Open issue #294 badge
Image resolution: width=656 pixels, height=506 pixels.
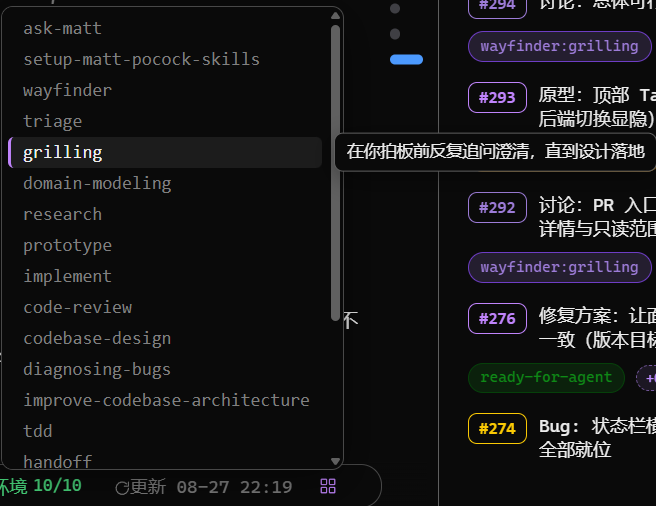point(497,6)
